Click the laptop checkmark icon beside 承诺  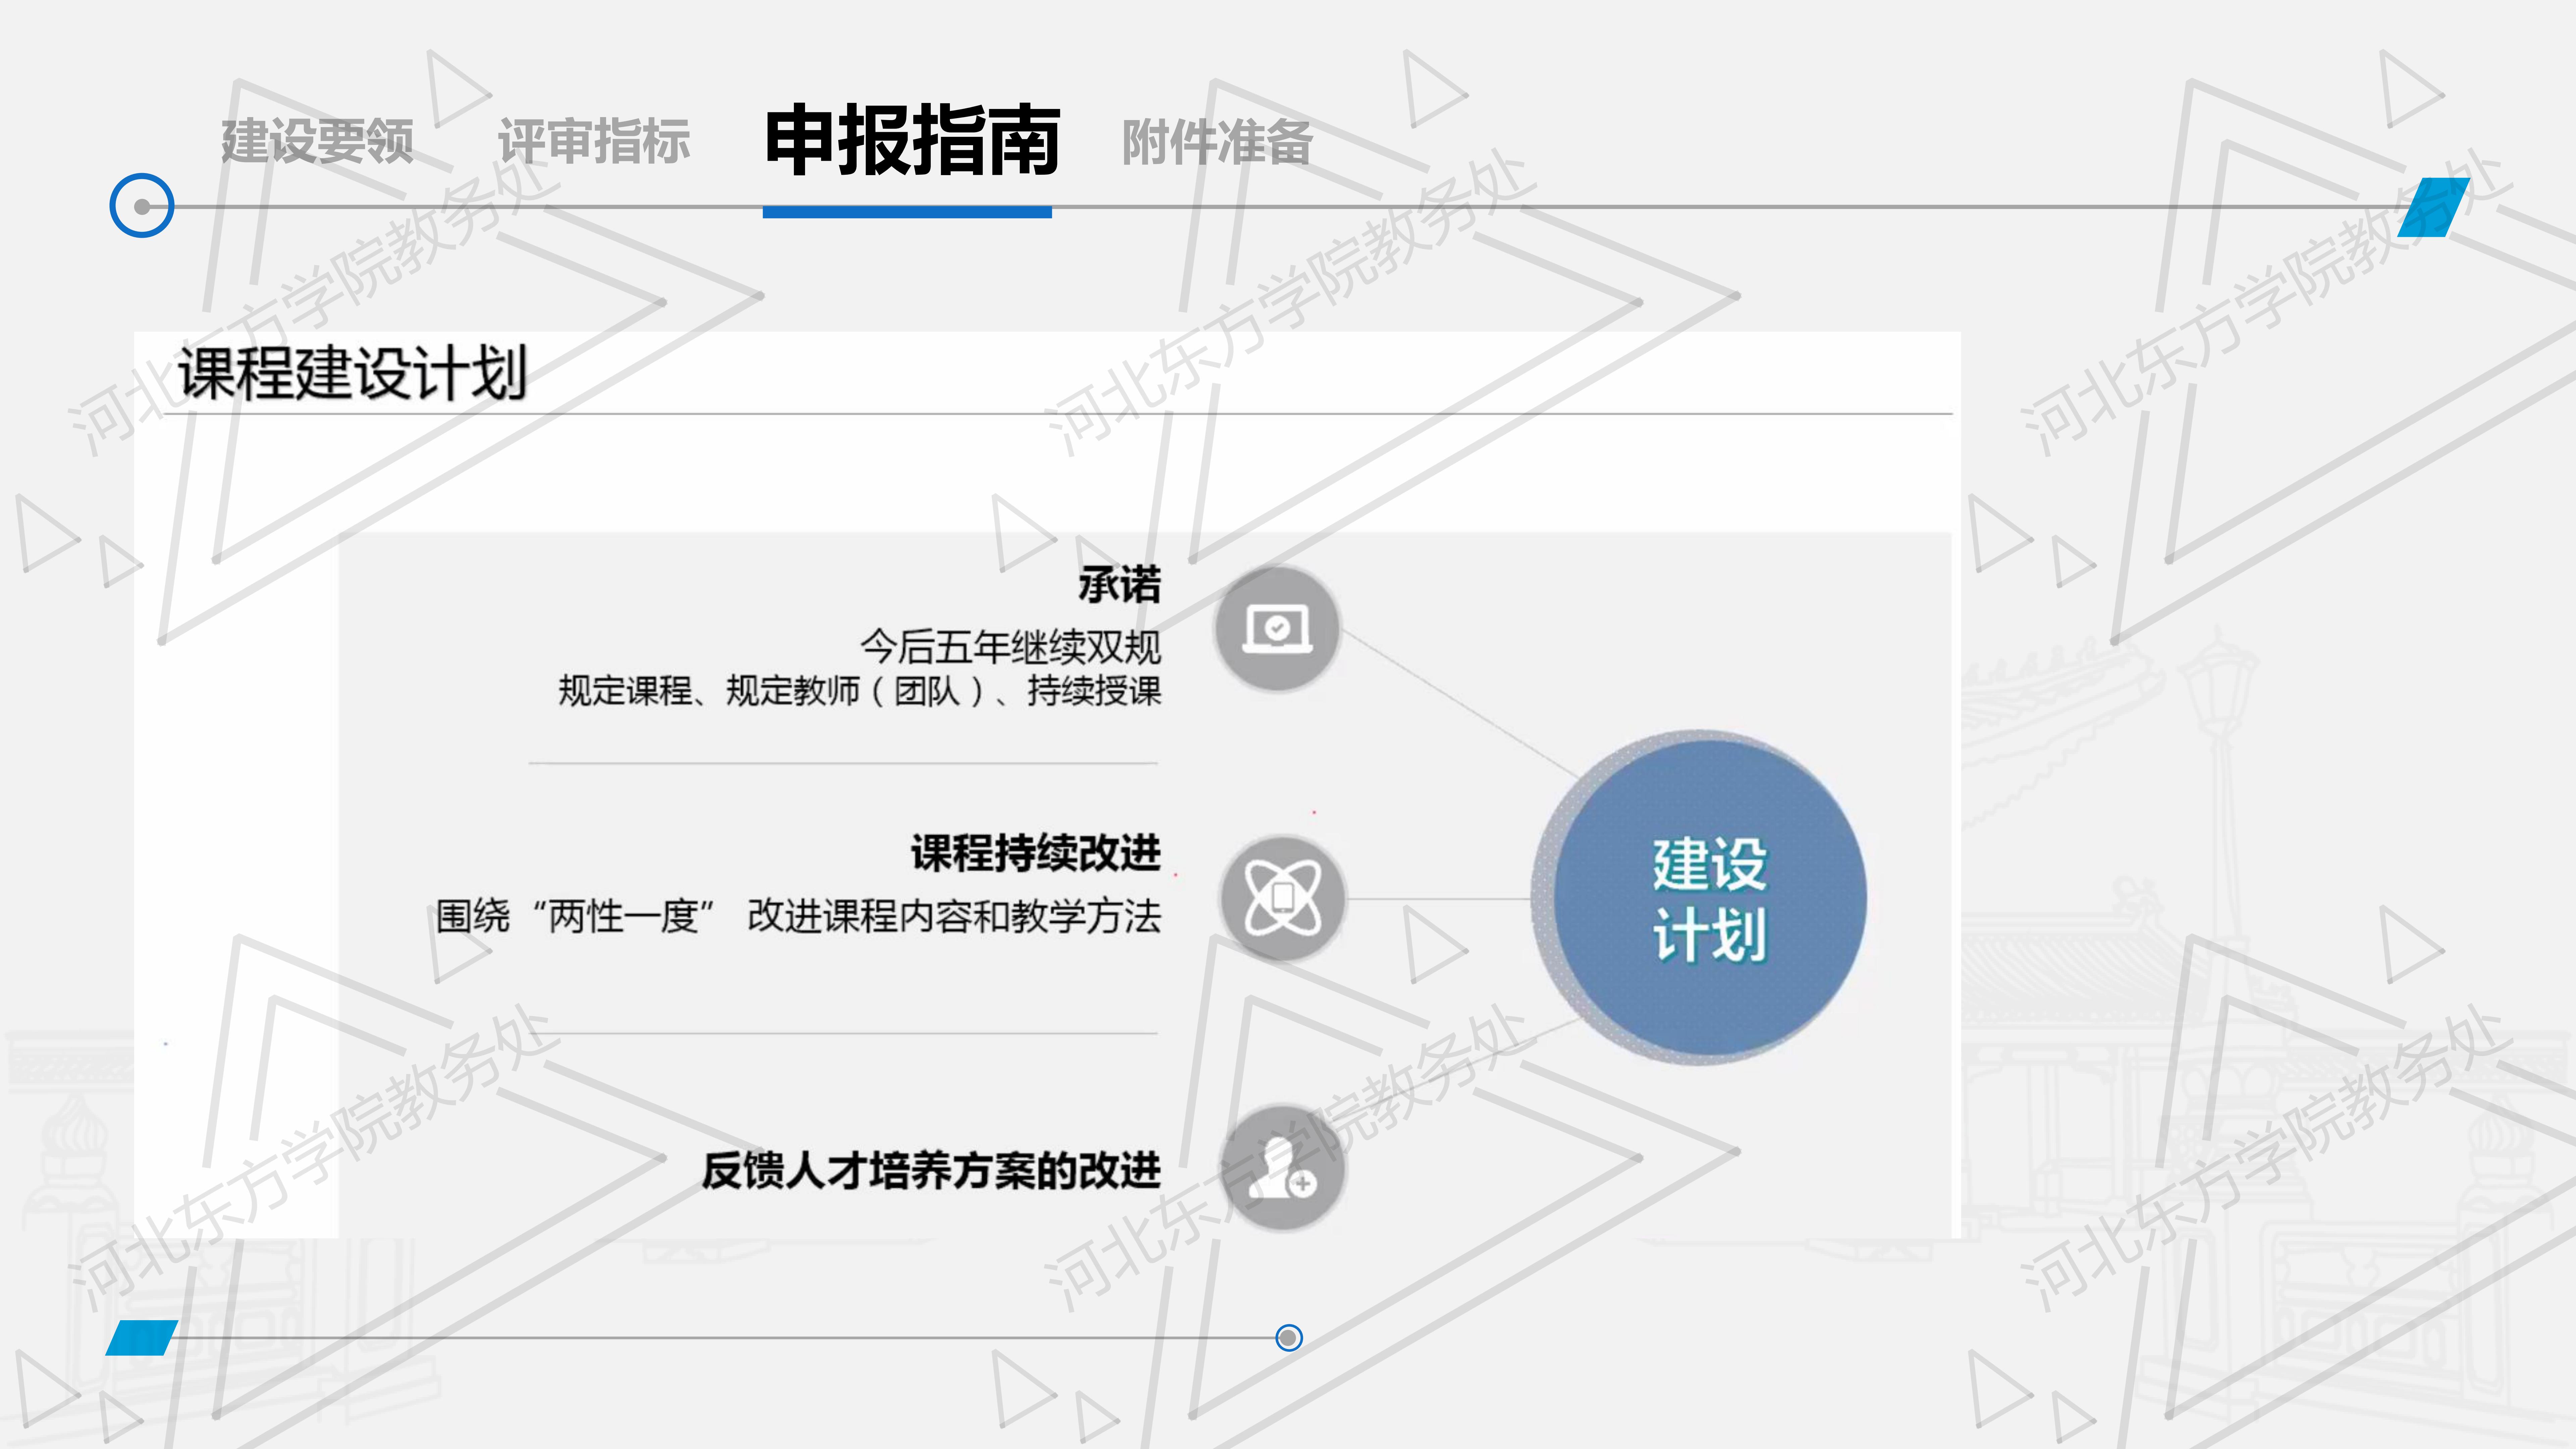click(x=1277, y=629)
